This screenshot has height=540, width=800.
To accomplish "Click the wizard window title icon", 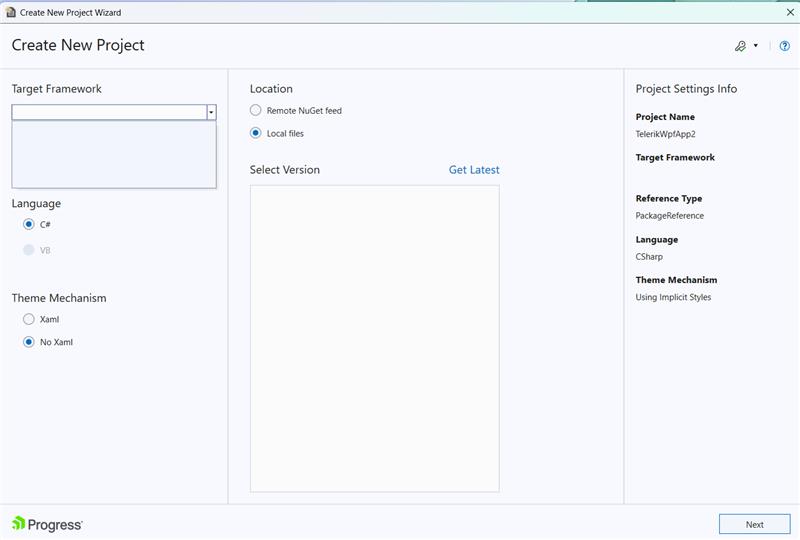I will pos(10,12).
